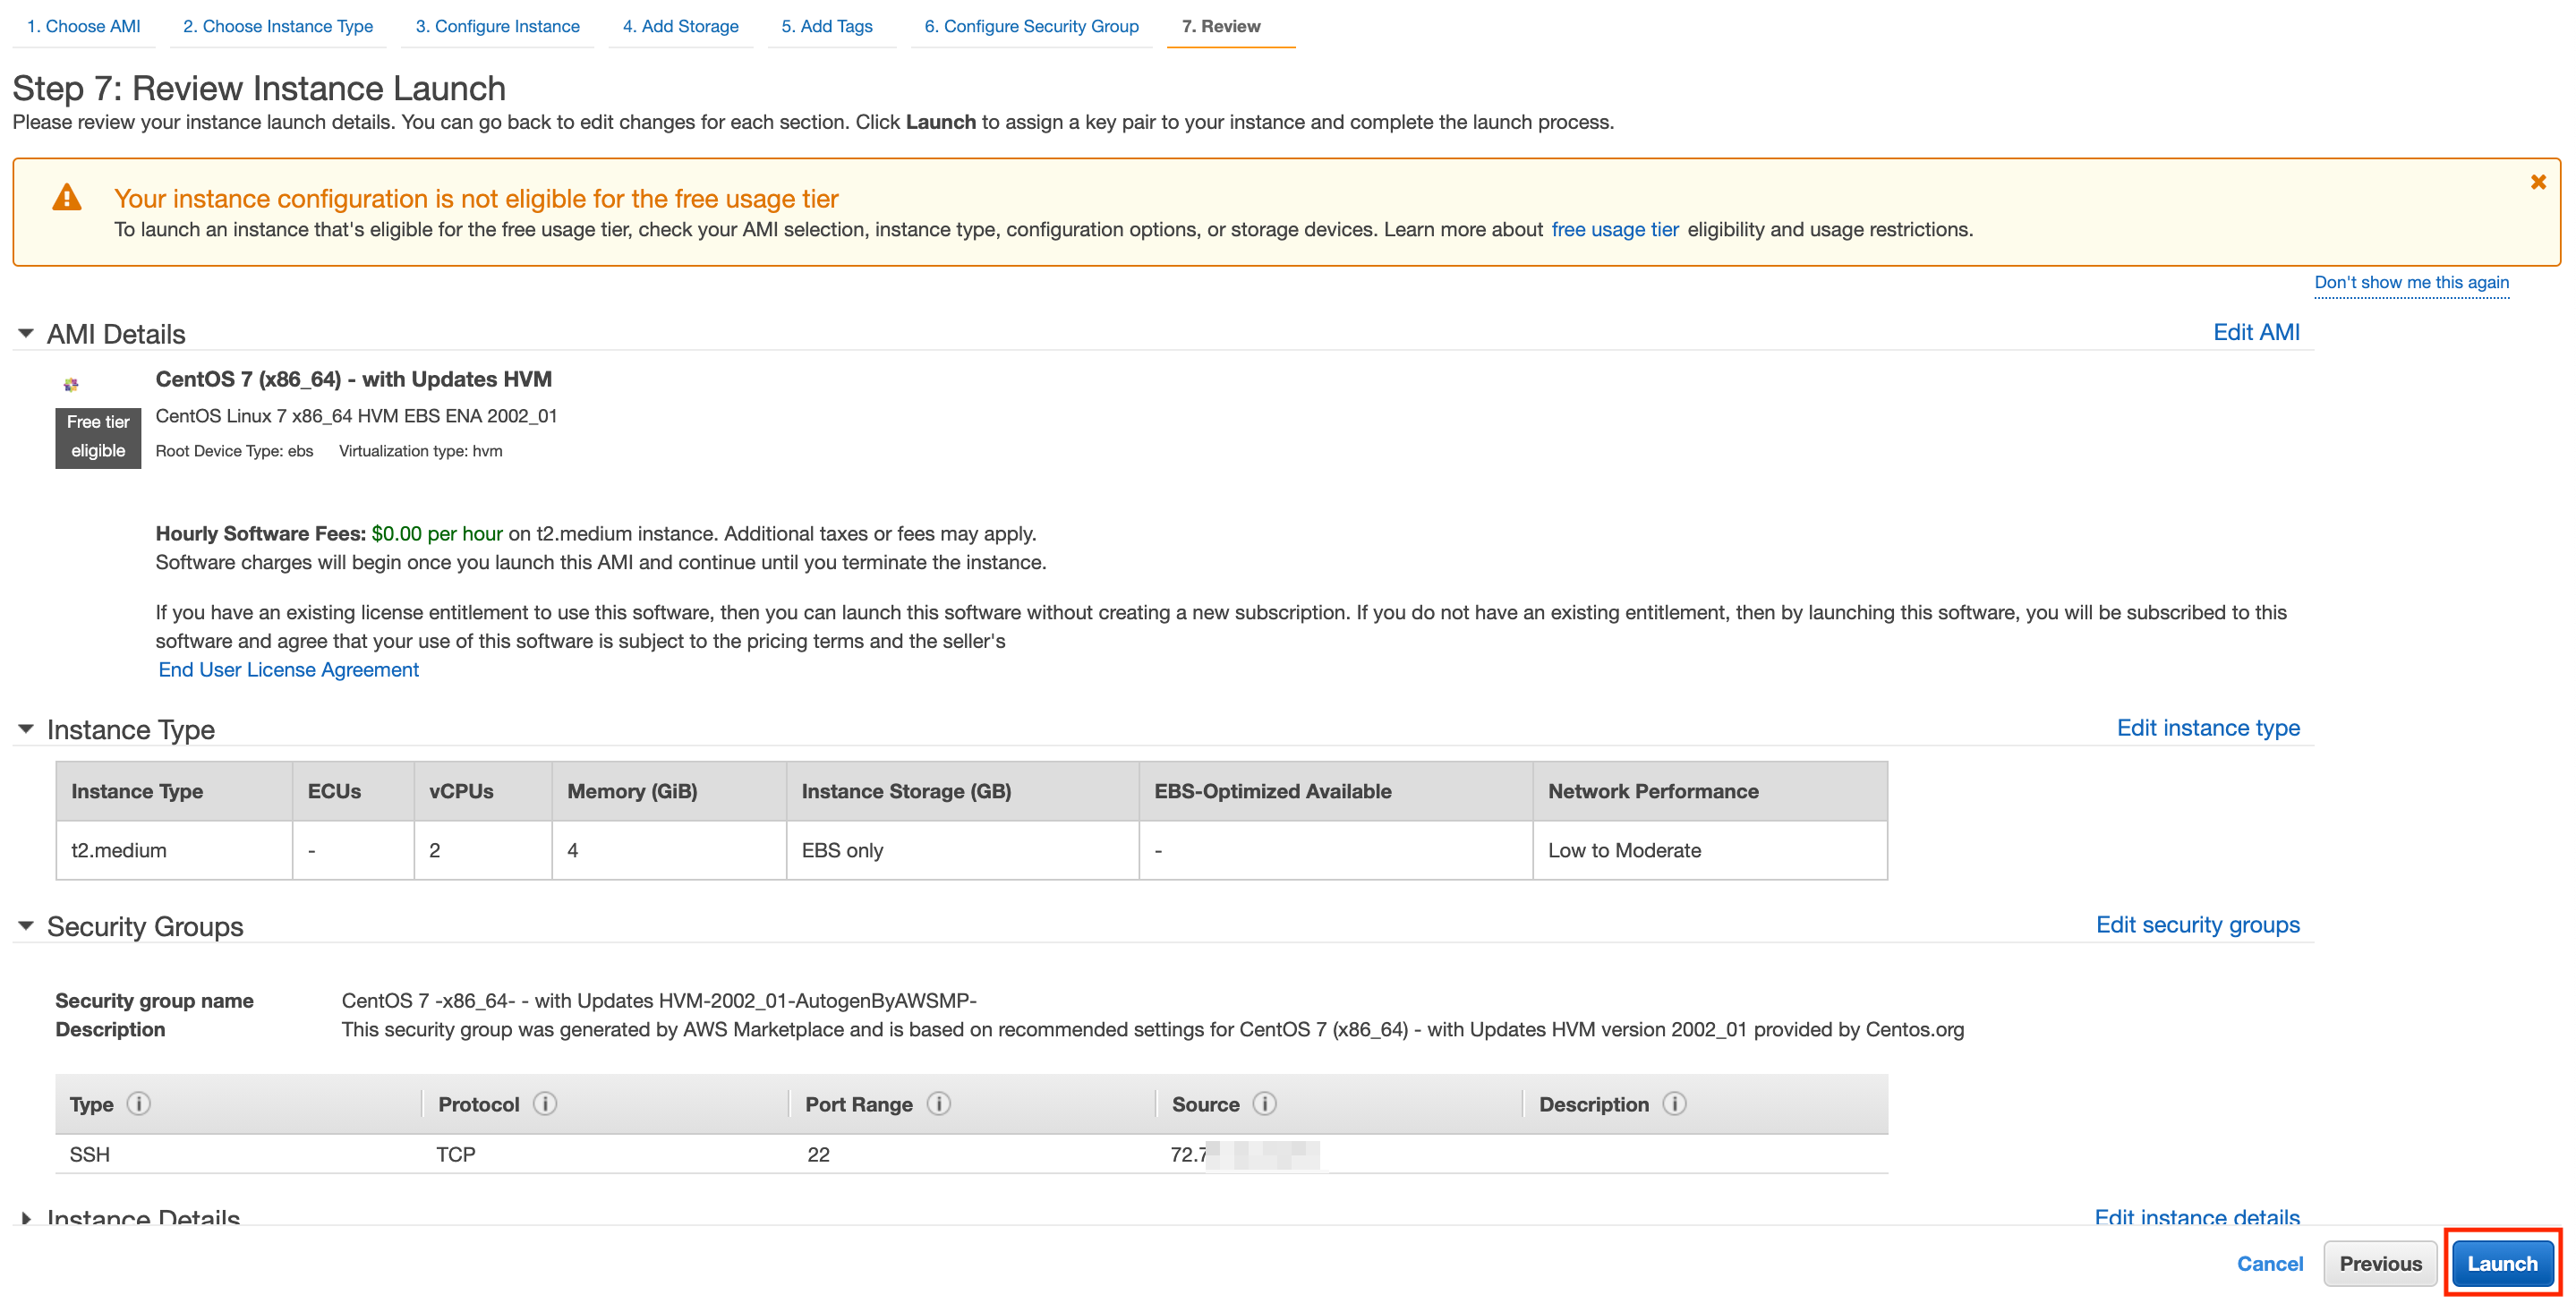2576x1312 pixels.
Task: Collapse the Instance Type section
Action: pyautogui.click(x=26, y=729)
